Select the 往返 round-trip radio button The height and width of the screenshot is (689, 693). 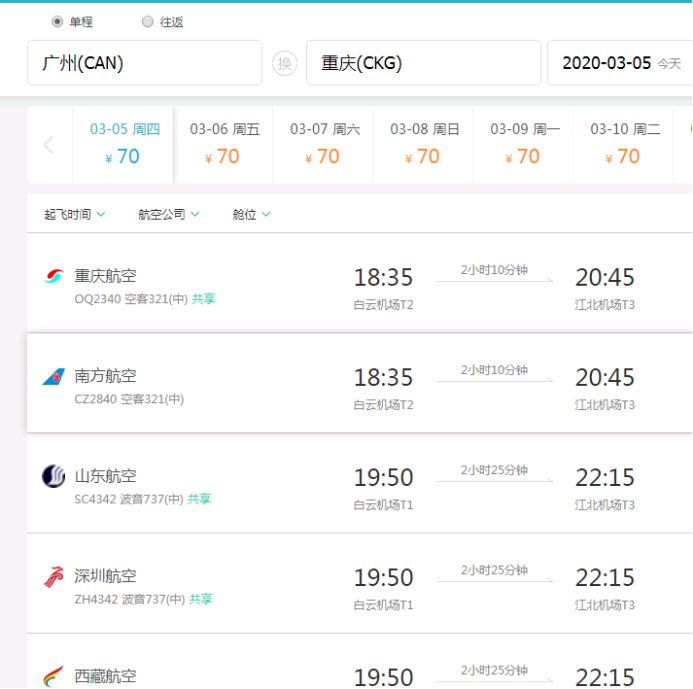(x=148, y=21)
